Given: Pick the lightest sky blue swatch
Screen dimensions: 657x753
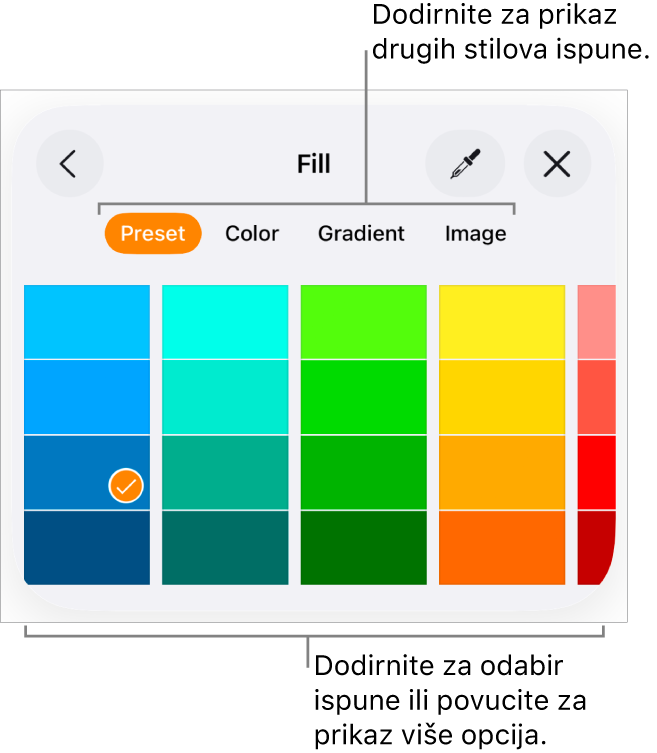Looking at the screenshot, I should click(x=87, y=322).
